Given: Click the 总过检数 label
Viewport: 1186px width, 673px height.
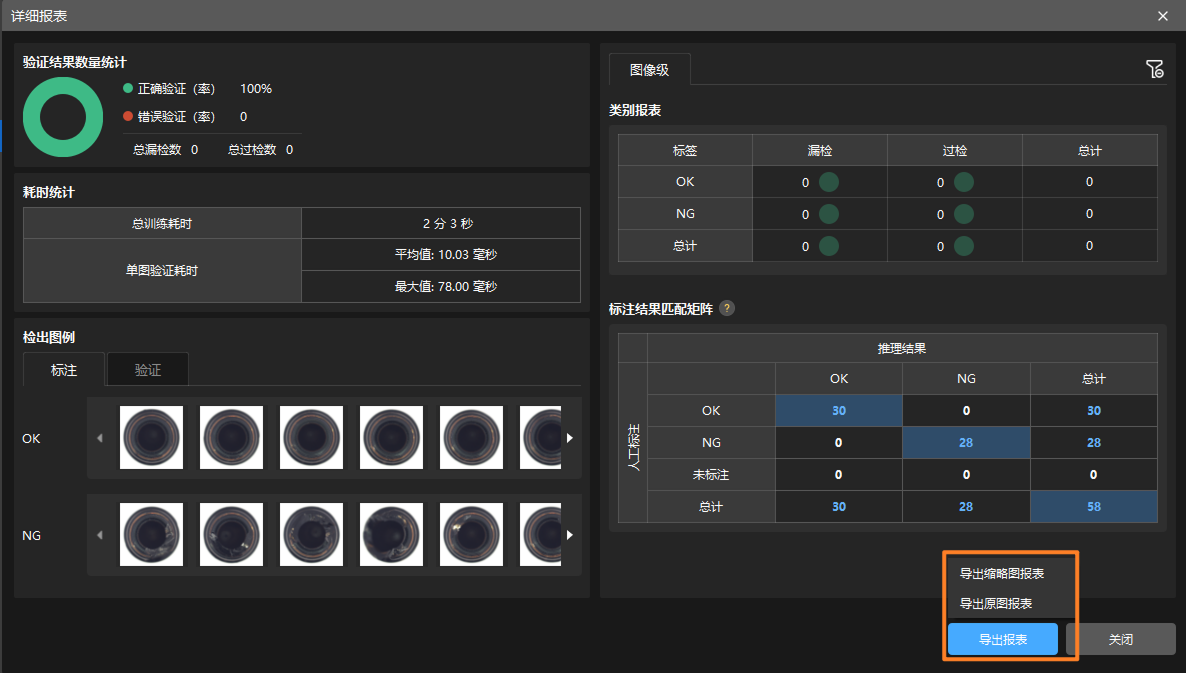Looking at the screenshot, I should (253, 150).
